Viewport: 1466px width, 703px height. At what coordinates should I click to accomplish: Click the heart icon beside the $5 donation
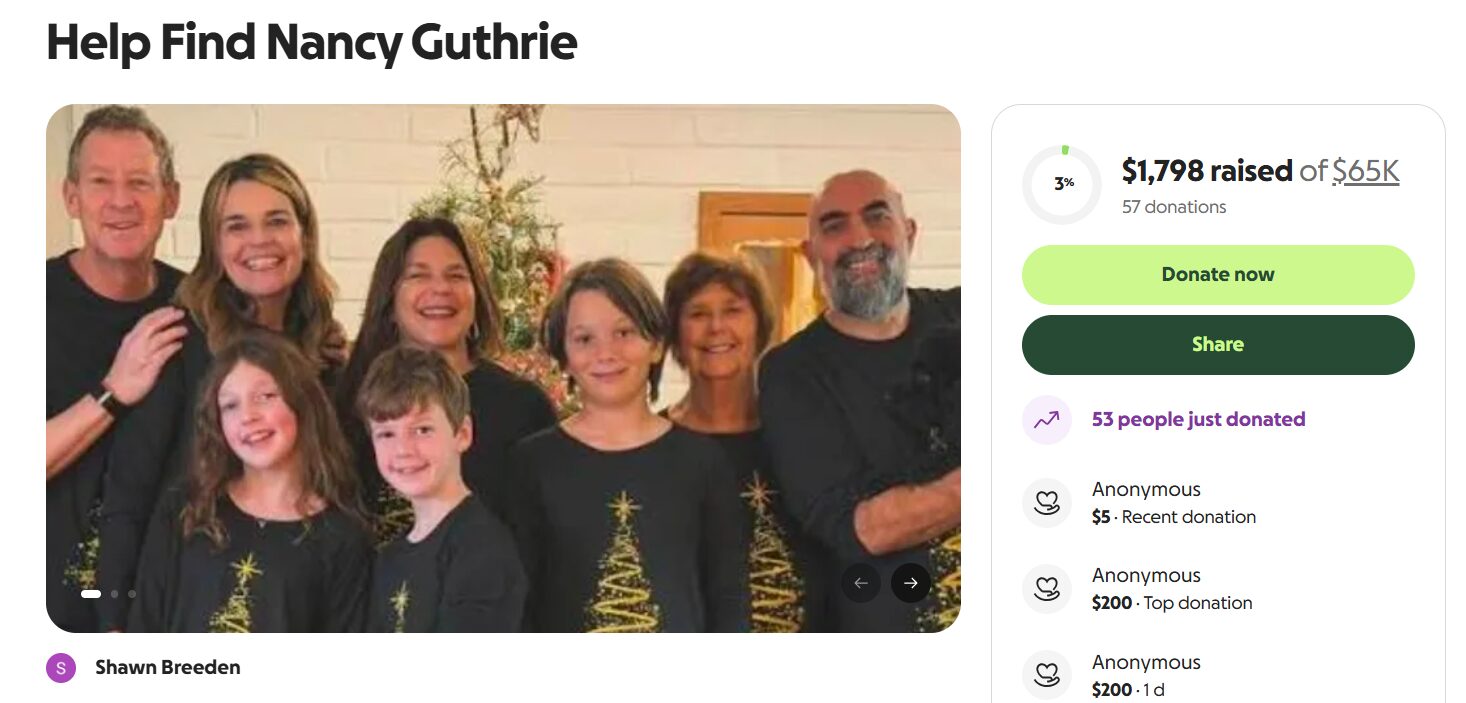coord(1046,503)
